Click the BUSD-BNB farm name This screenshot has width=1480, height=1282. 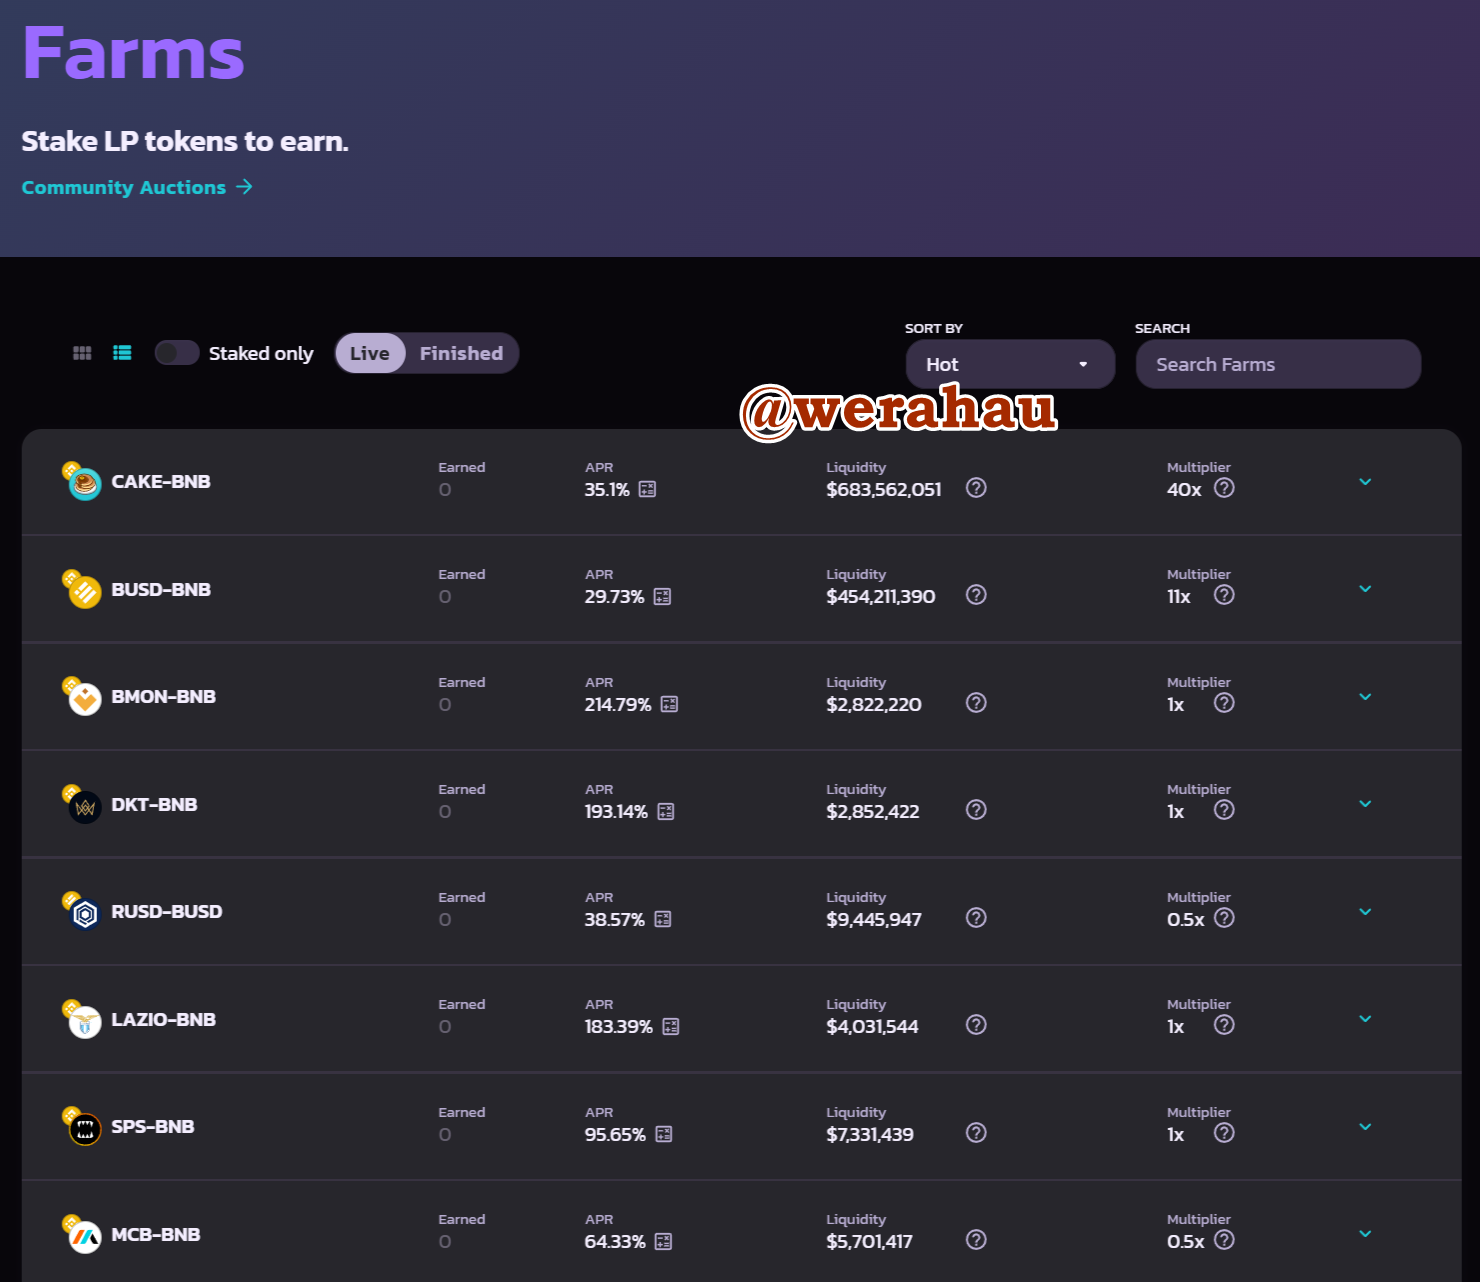(161, 589)
